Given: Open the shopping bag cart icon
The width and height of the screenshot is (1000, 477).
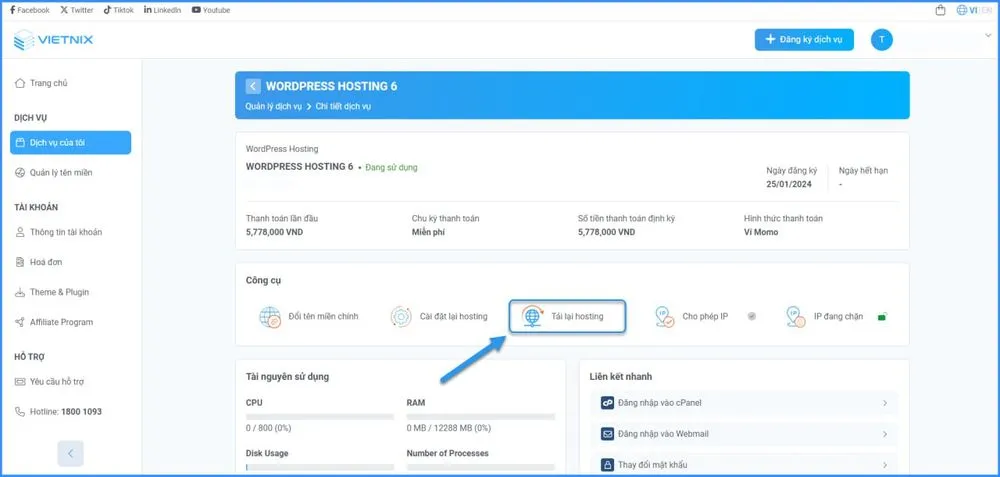Looking at the screenshot, I should pyautogui.click(x=940, y=10).
